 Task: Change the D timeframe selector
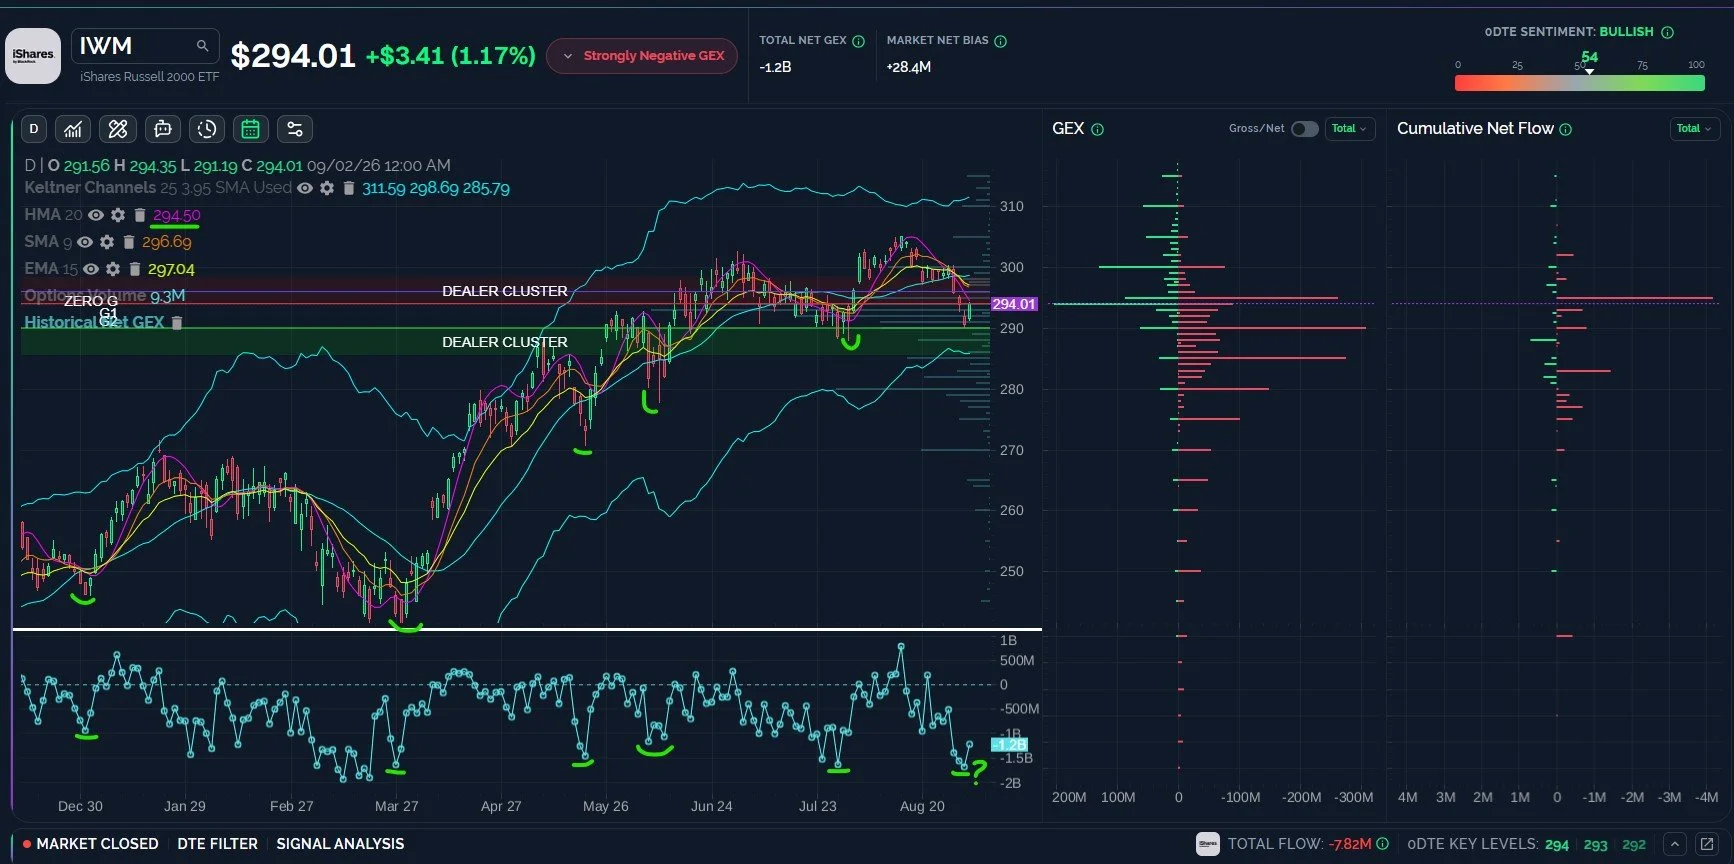click(34, 129)
